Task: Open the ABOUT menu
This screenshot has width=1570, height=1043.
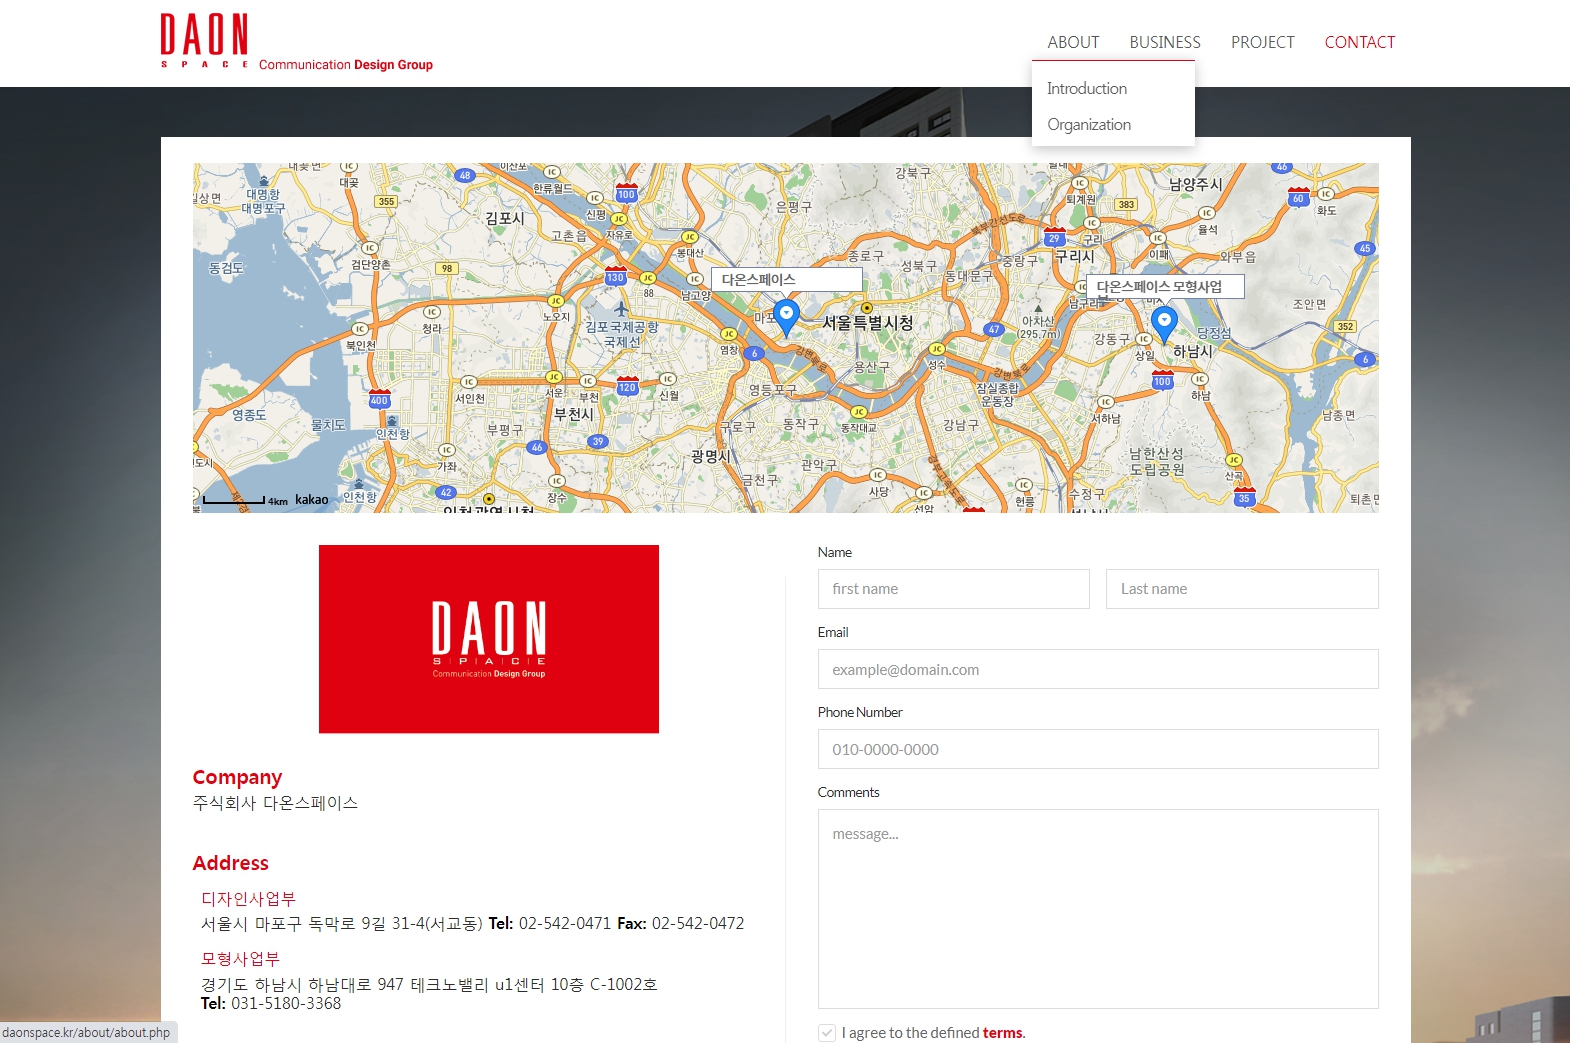Action: click(1073, 42)
